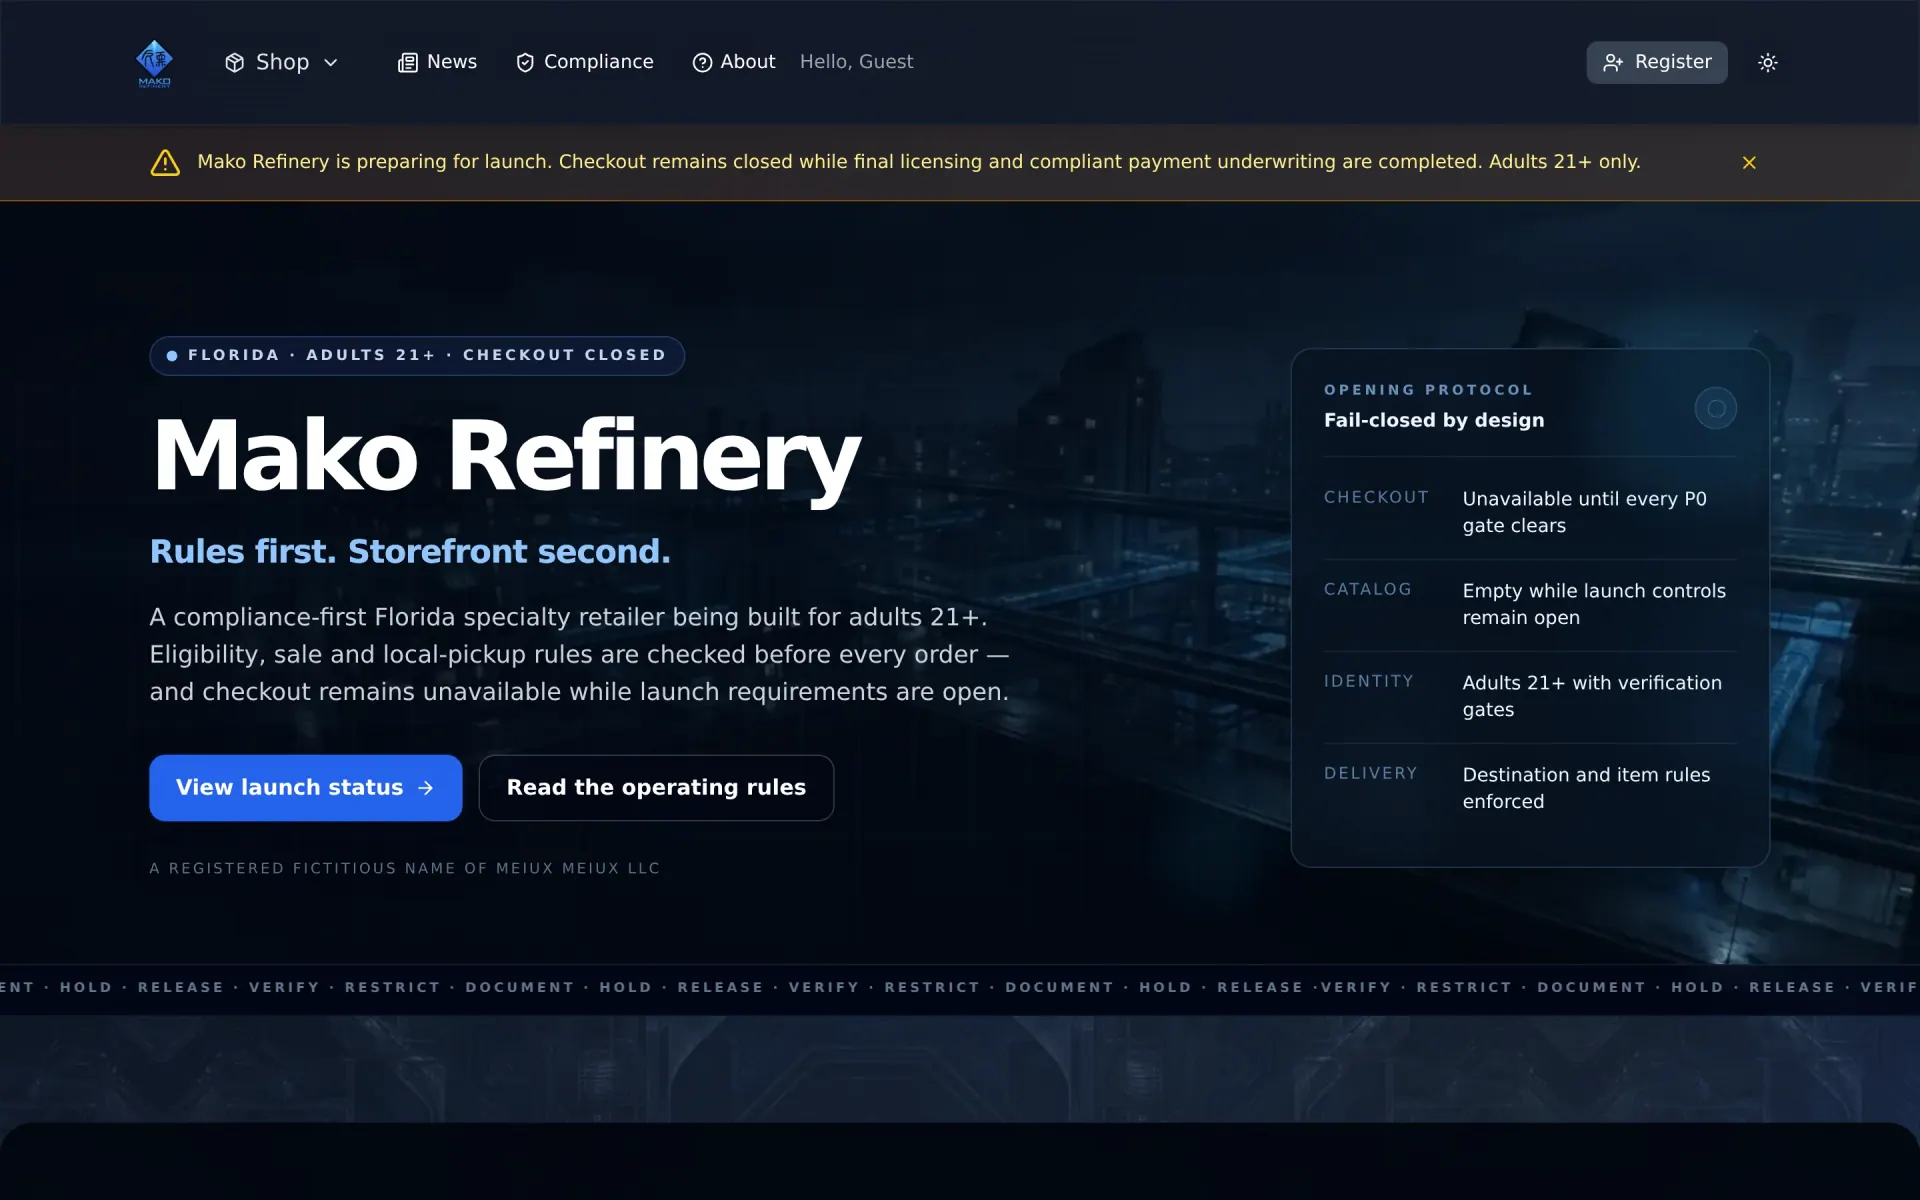The width and height of the screenshot is (1920, 1200).
Task: Click the add-user icon in Register
Action: (1613, 63)
